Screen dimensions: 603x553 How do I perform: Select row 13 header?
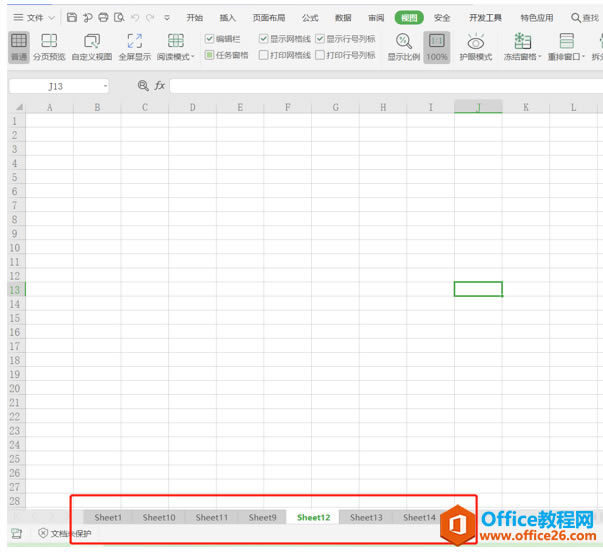point(17,290)
